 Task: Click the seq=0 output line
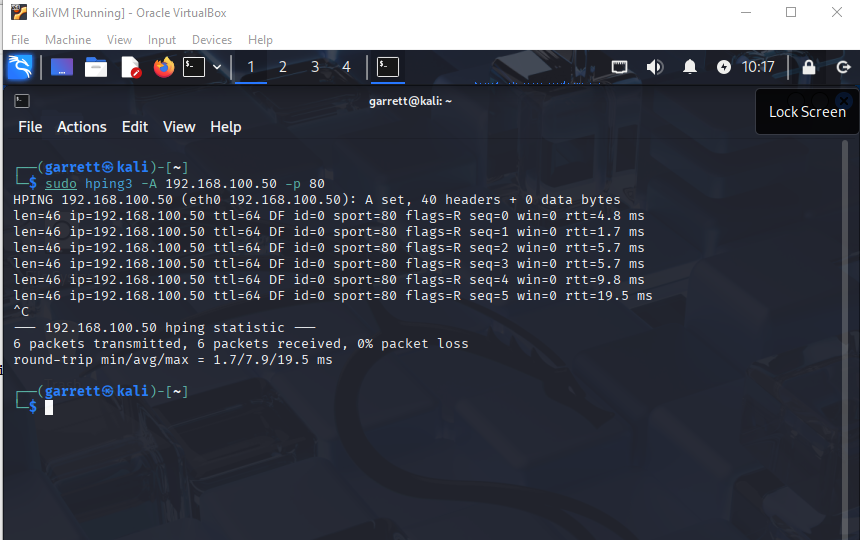329,216
